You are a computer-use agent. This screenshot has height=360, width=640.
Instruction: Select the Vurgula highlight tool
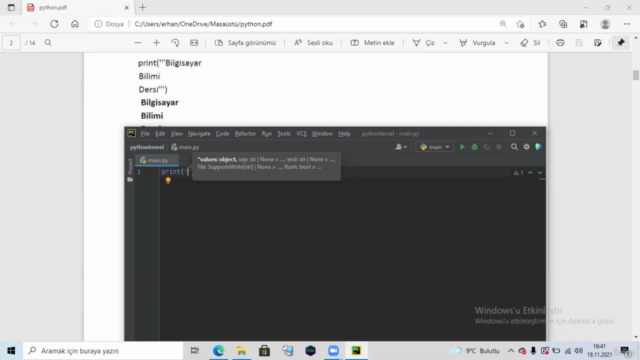click(477, 43)
